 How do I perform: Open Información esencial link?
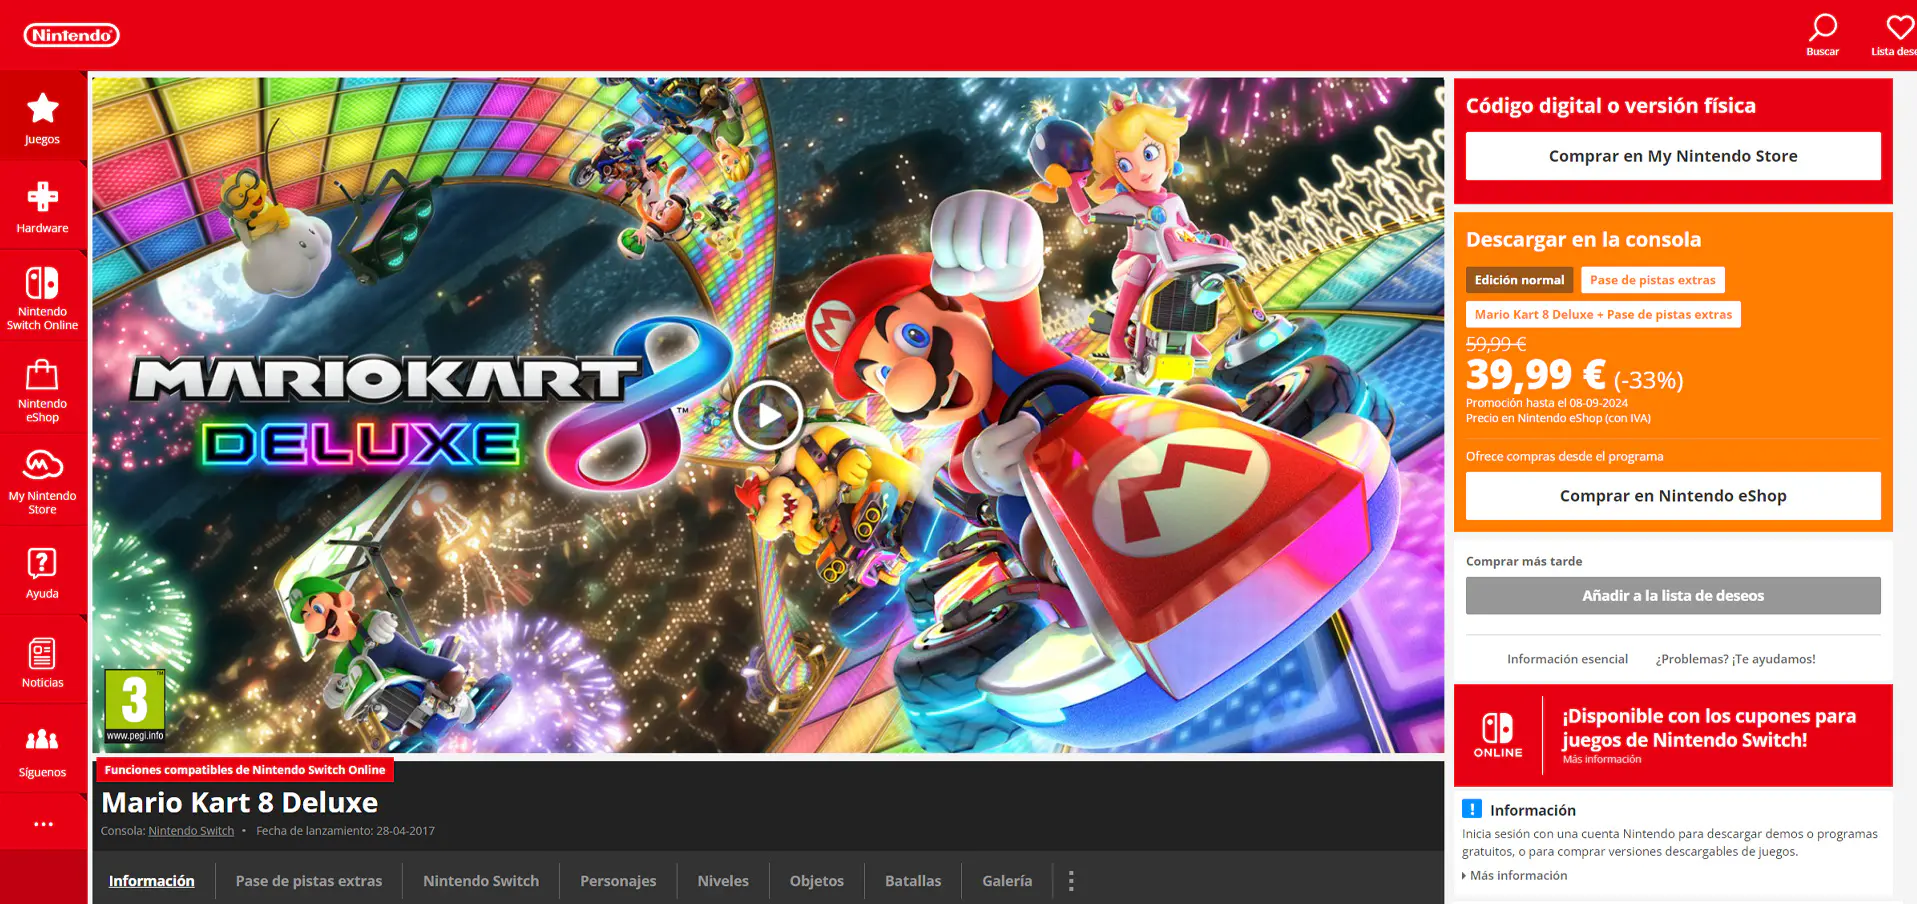pos(1567,659)
